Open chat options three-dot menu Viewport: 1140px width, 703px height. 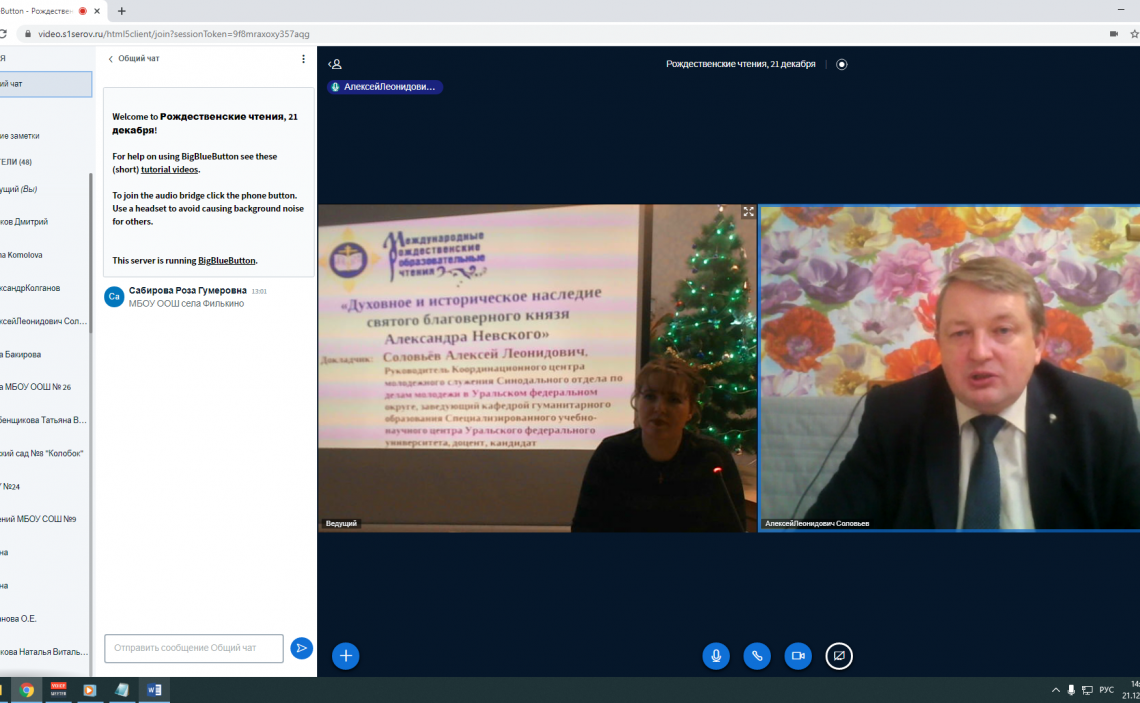coord(304,59)
